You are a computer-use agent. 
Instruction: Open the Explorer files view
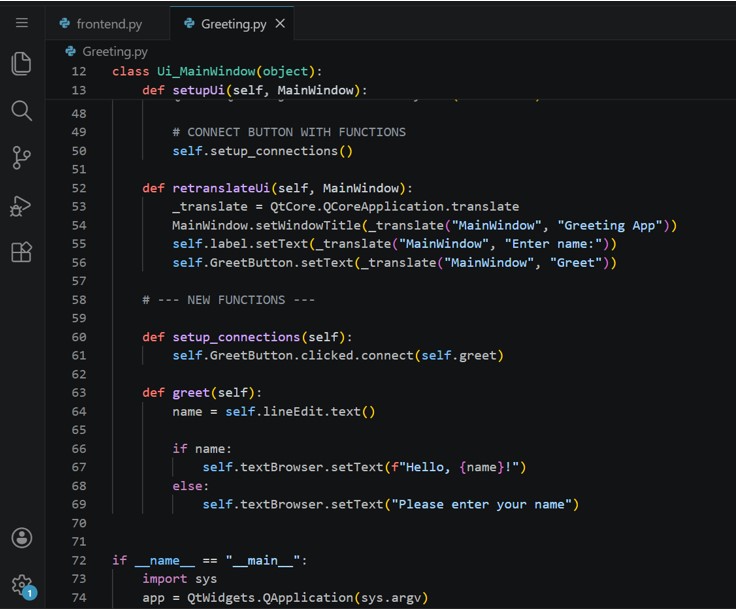pos(22,64)
